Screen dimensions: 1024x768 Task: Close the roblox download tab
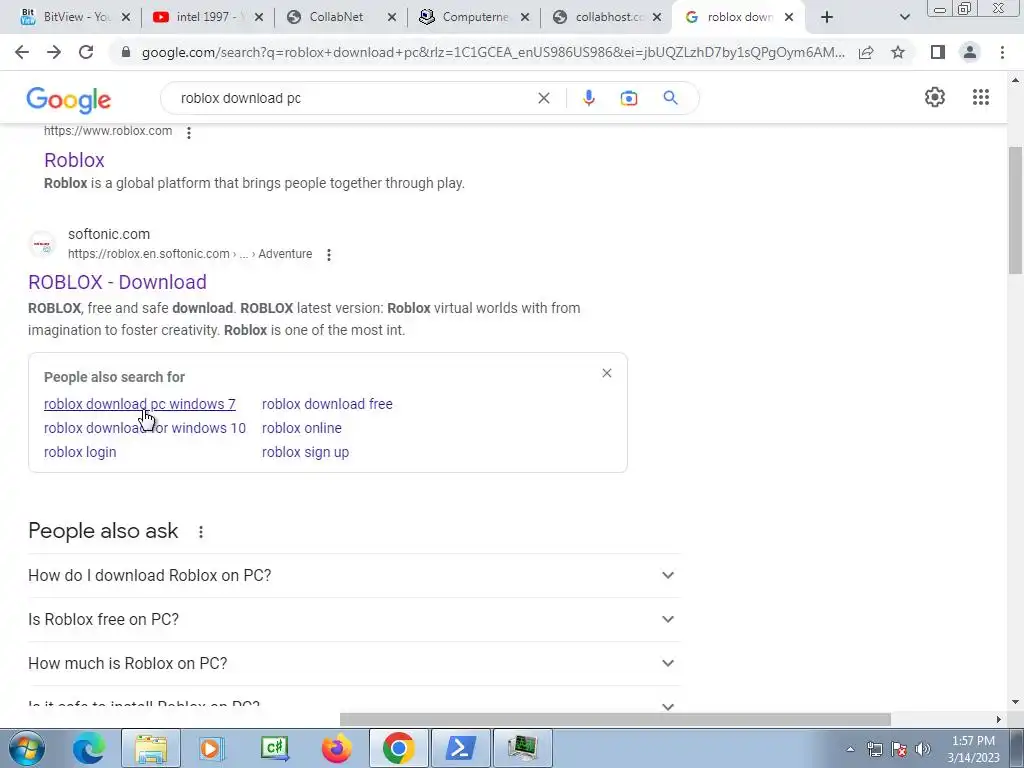tap(789, 17)
